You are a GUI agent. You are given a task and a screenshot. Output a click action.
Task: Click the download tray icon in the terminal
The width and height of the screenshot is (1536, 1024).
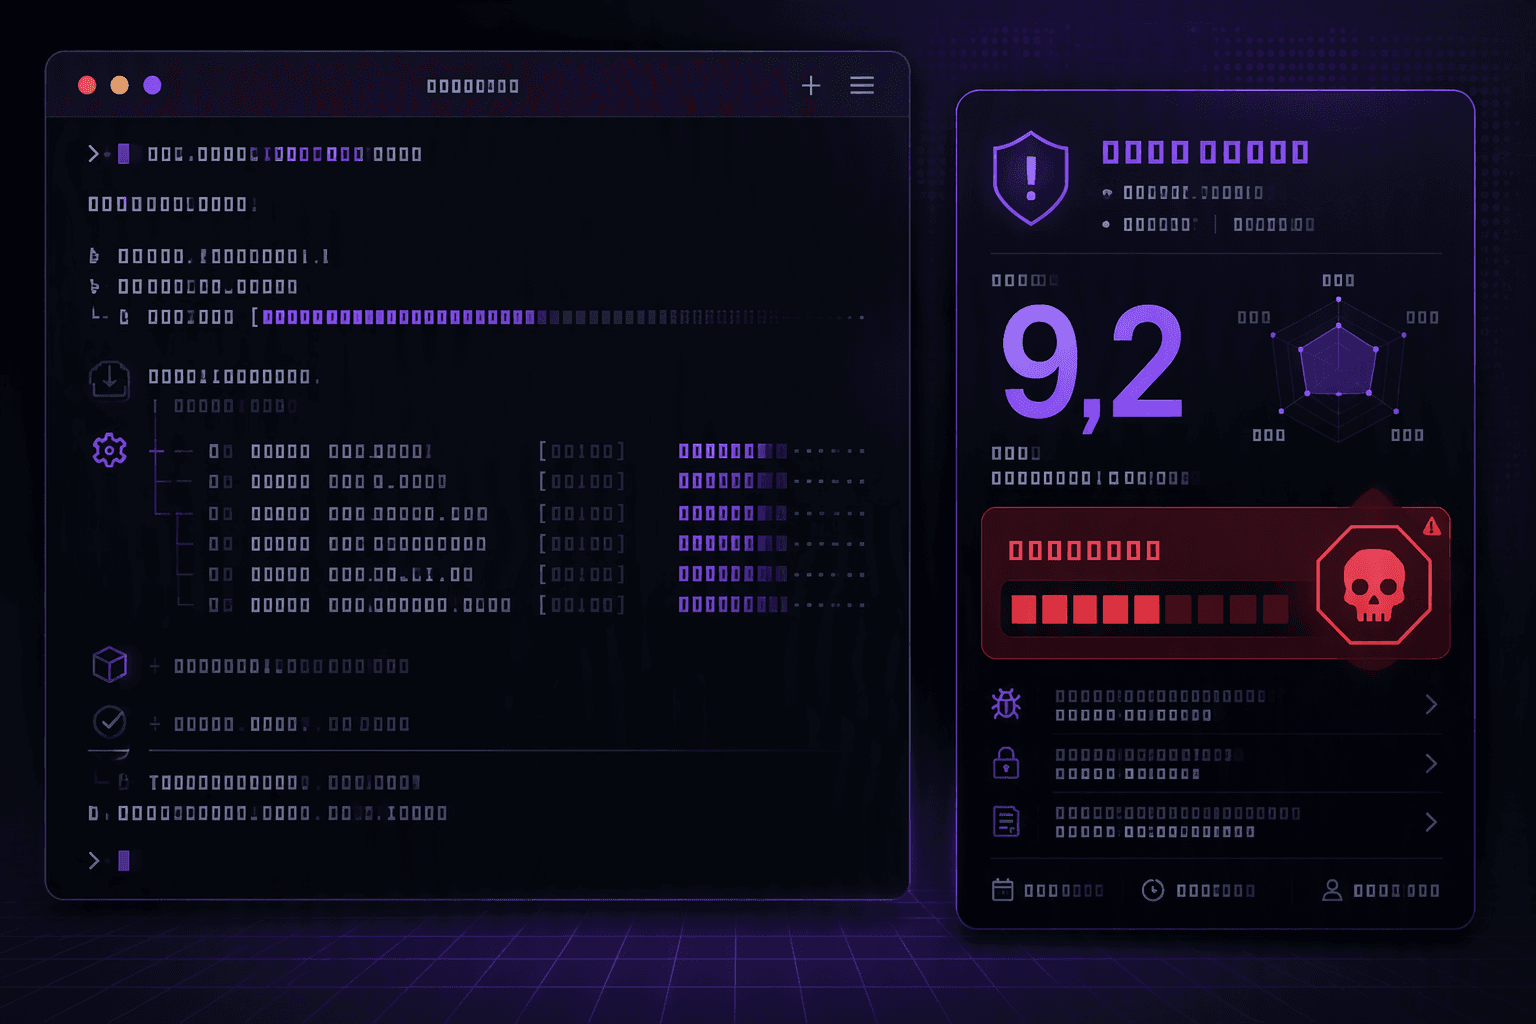click(x=109, y=380)
